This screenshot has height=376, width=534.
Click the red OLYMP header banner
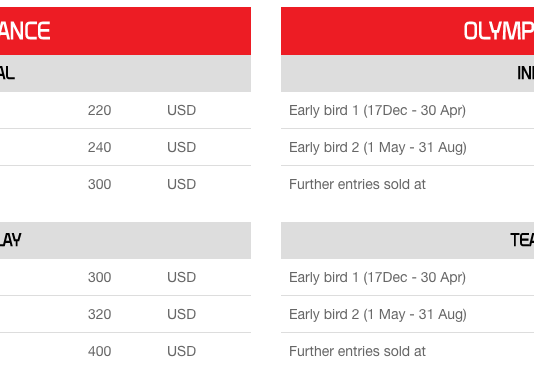click(x=407, y=31)
